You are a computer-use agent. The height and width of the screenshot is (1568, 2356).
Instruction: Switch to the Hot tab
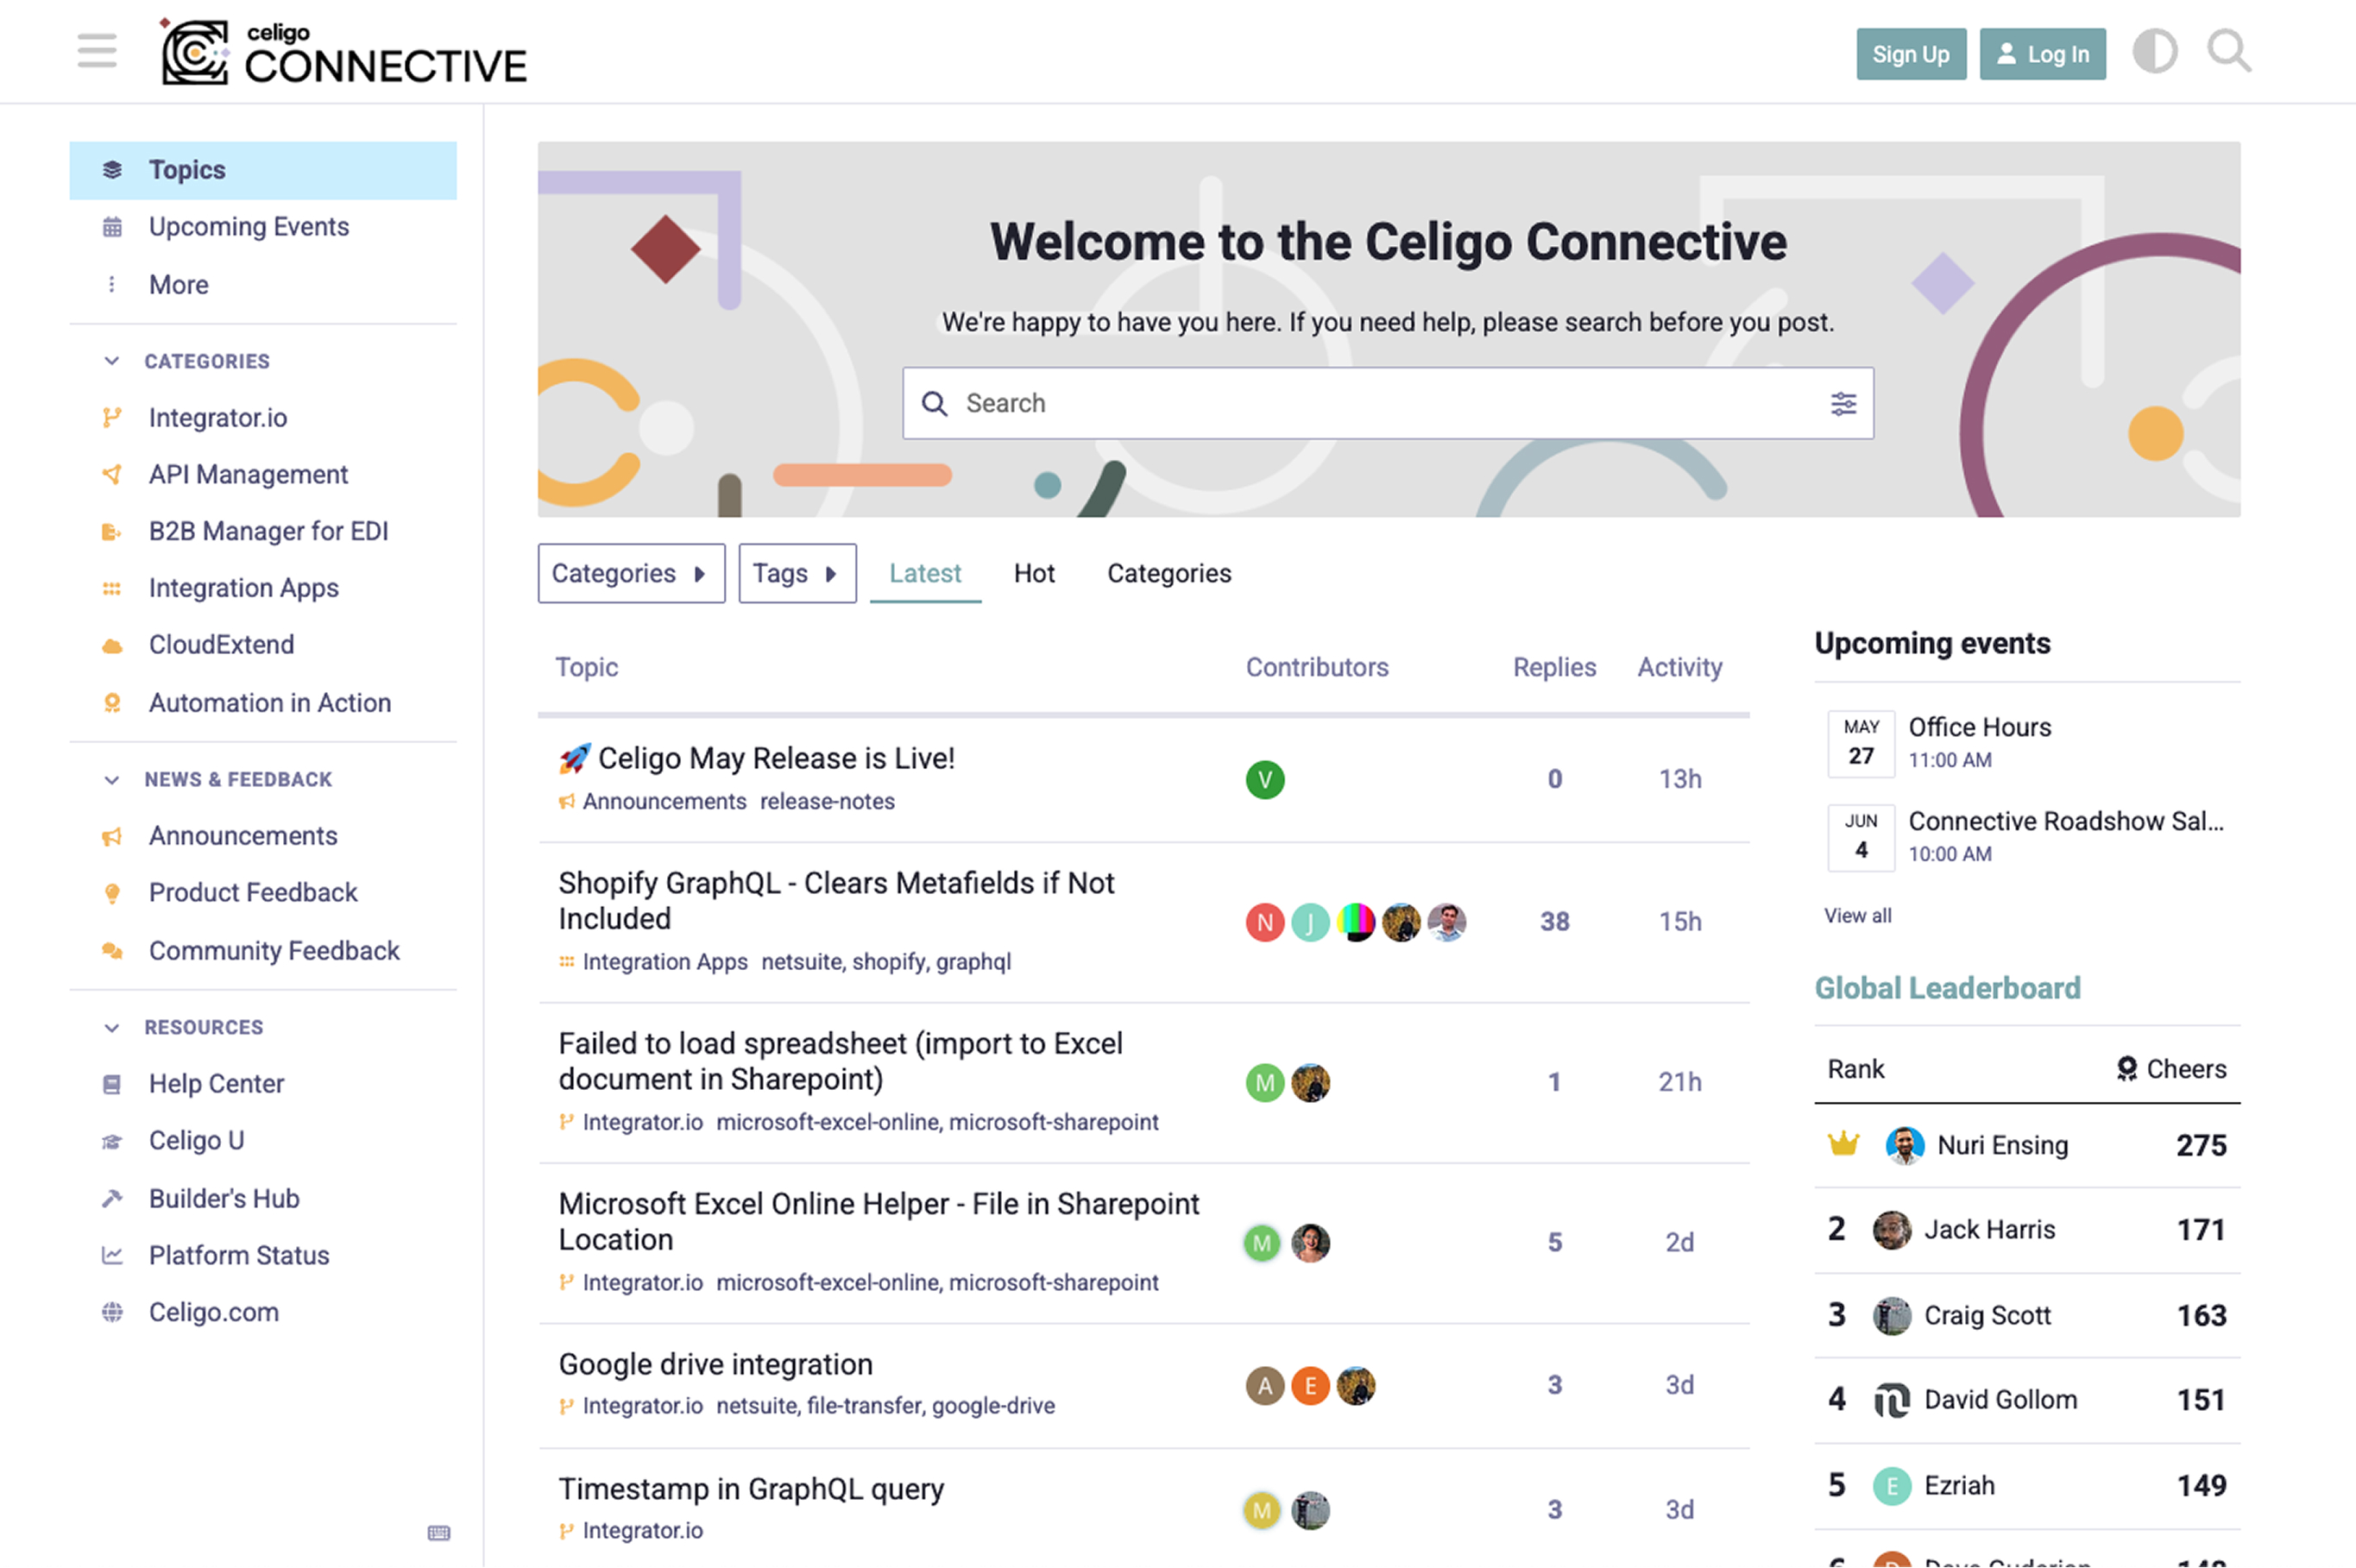(1034, 573)
